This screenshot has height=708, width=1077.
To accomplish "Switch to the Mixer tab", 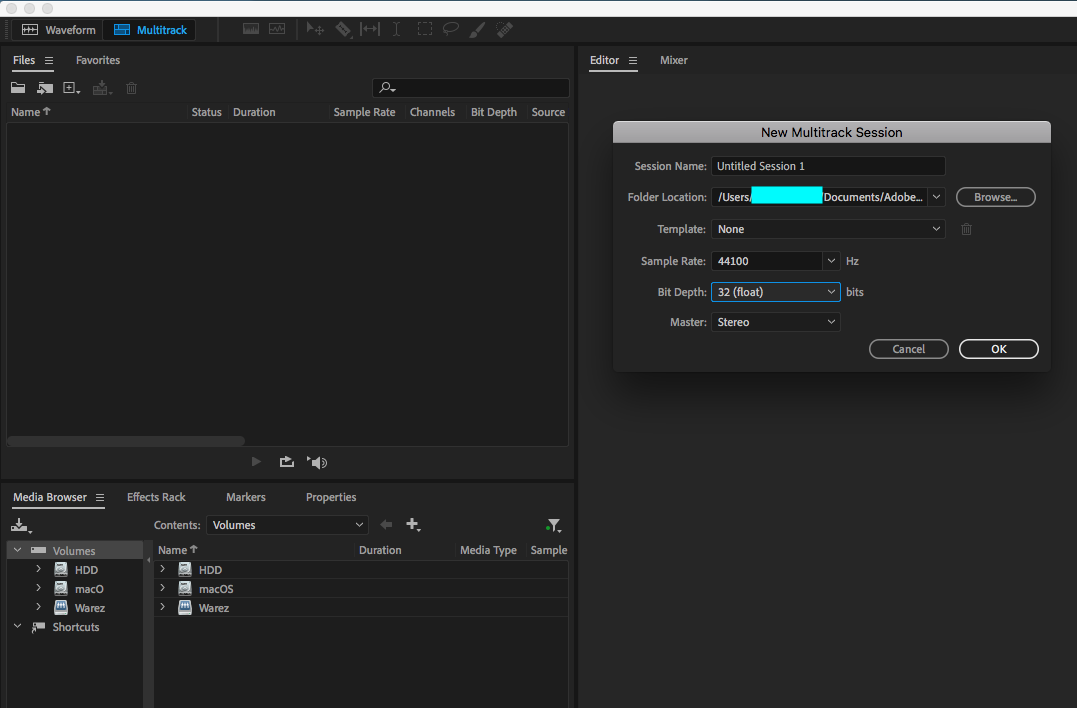I will coord(674,60).
